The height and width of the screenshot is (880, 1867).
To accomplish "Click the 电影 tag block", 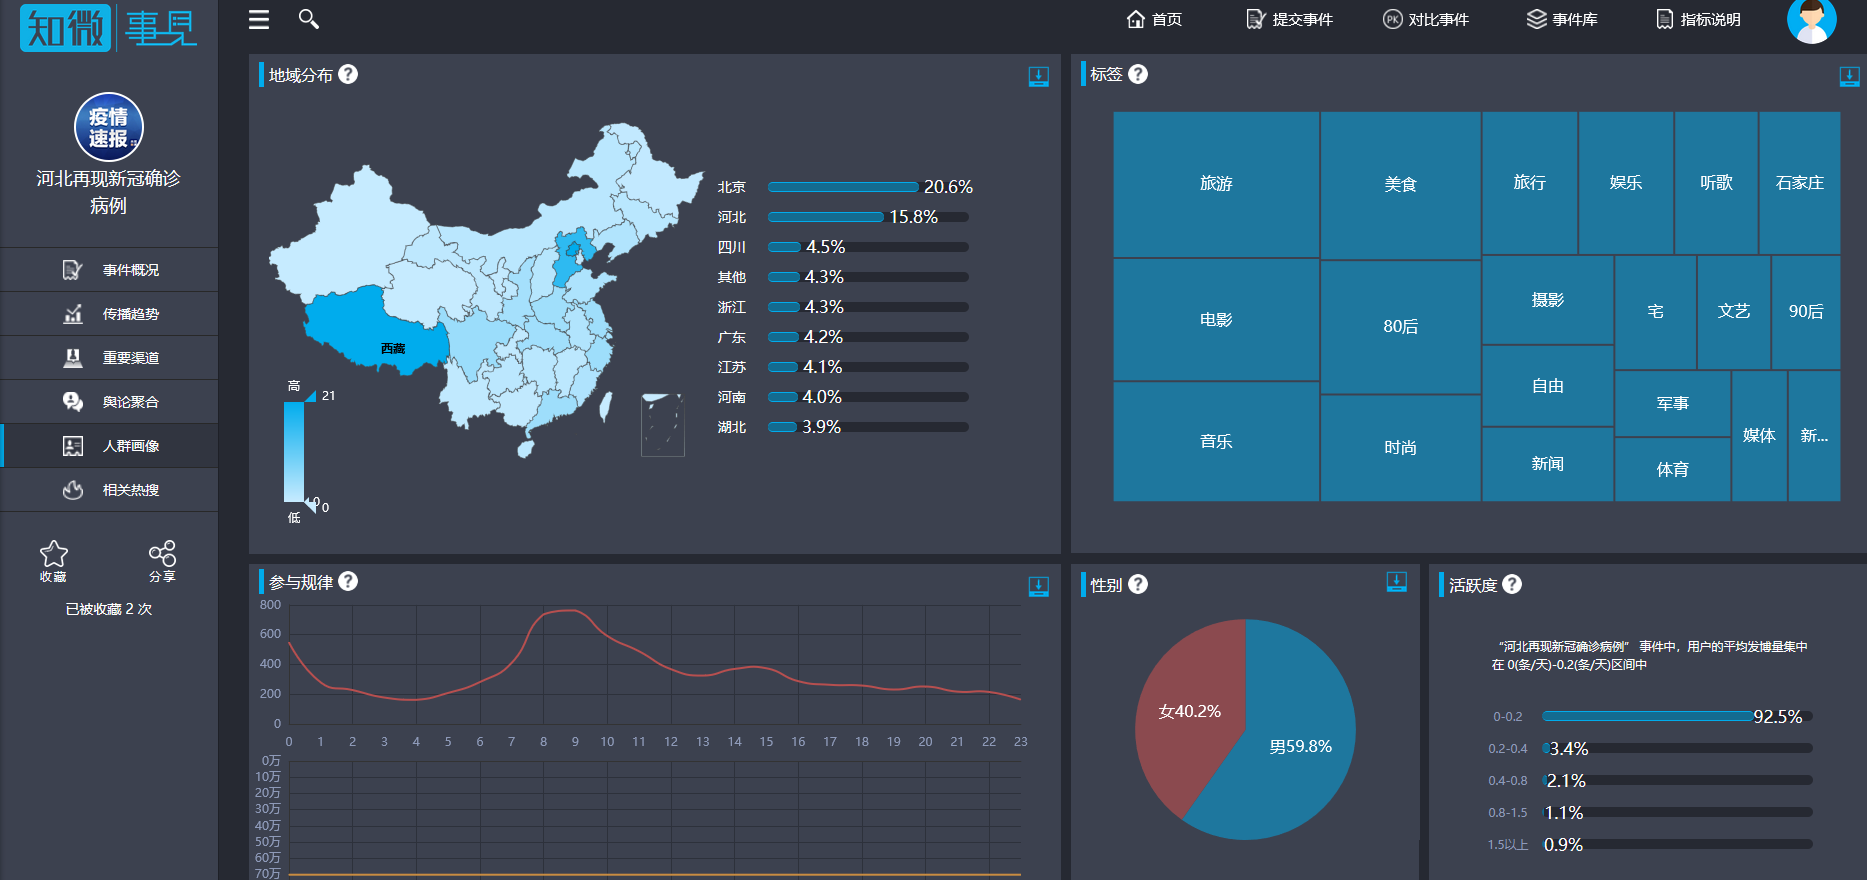I will pyautogui.click(x=1216, y=320).
